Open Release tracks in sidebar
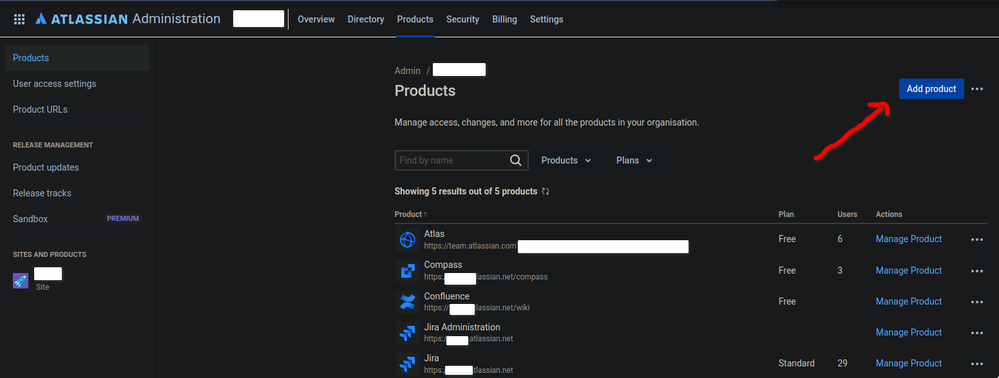This screenshot has height=378, width=999. coord(42,193)
